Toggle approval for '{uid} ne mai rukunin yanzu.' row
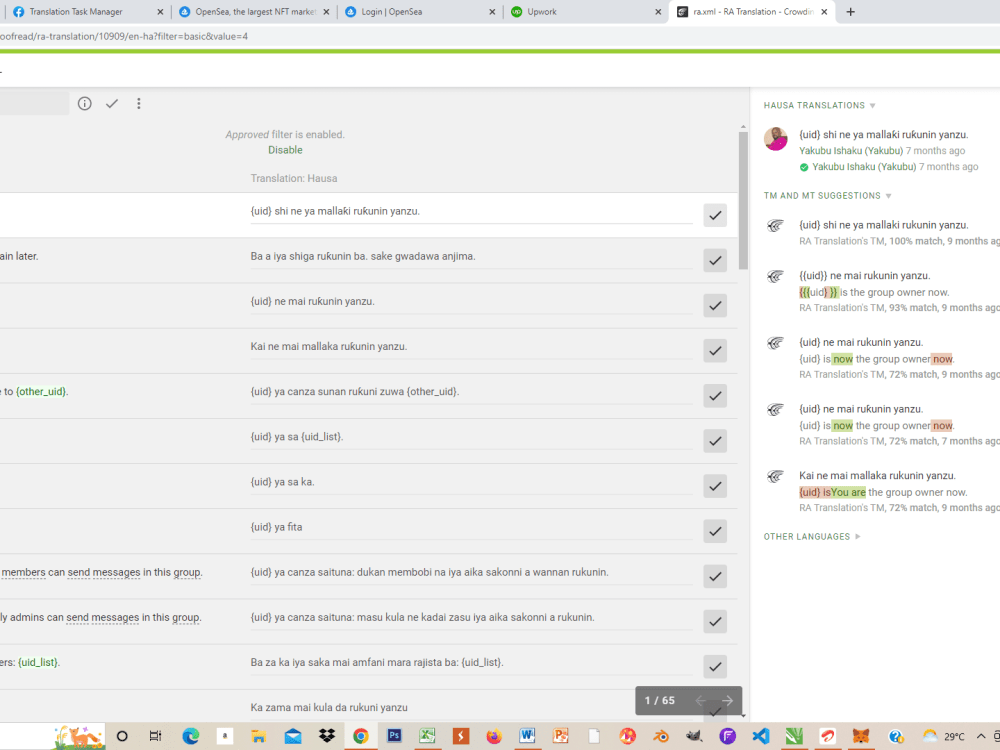The image size is (1000, 750). [x=715, y=305]
